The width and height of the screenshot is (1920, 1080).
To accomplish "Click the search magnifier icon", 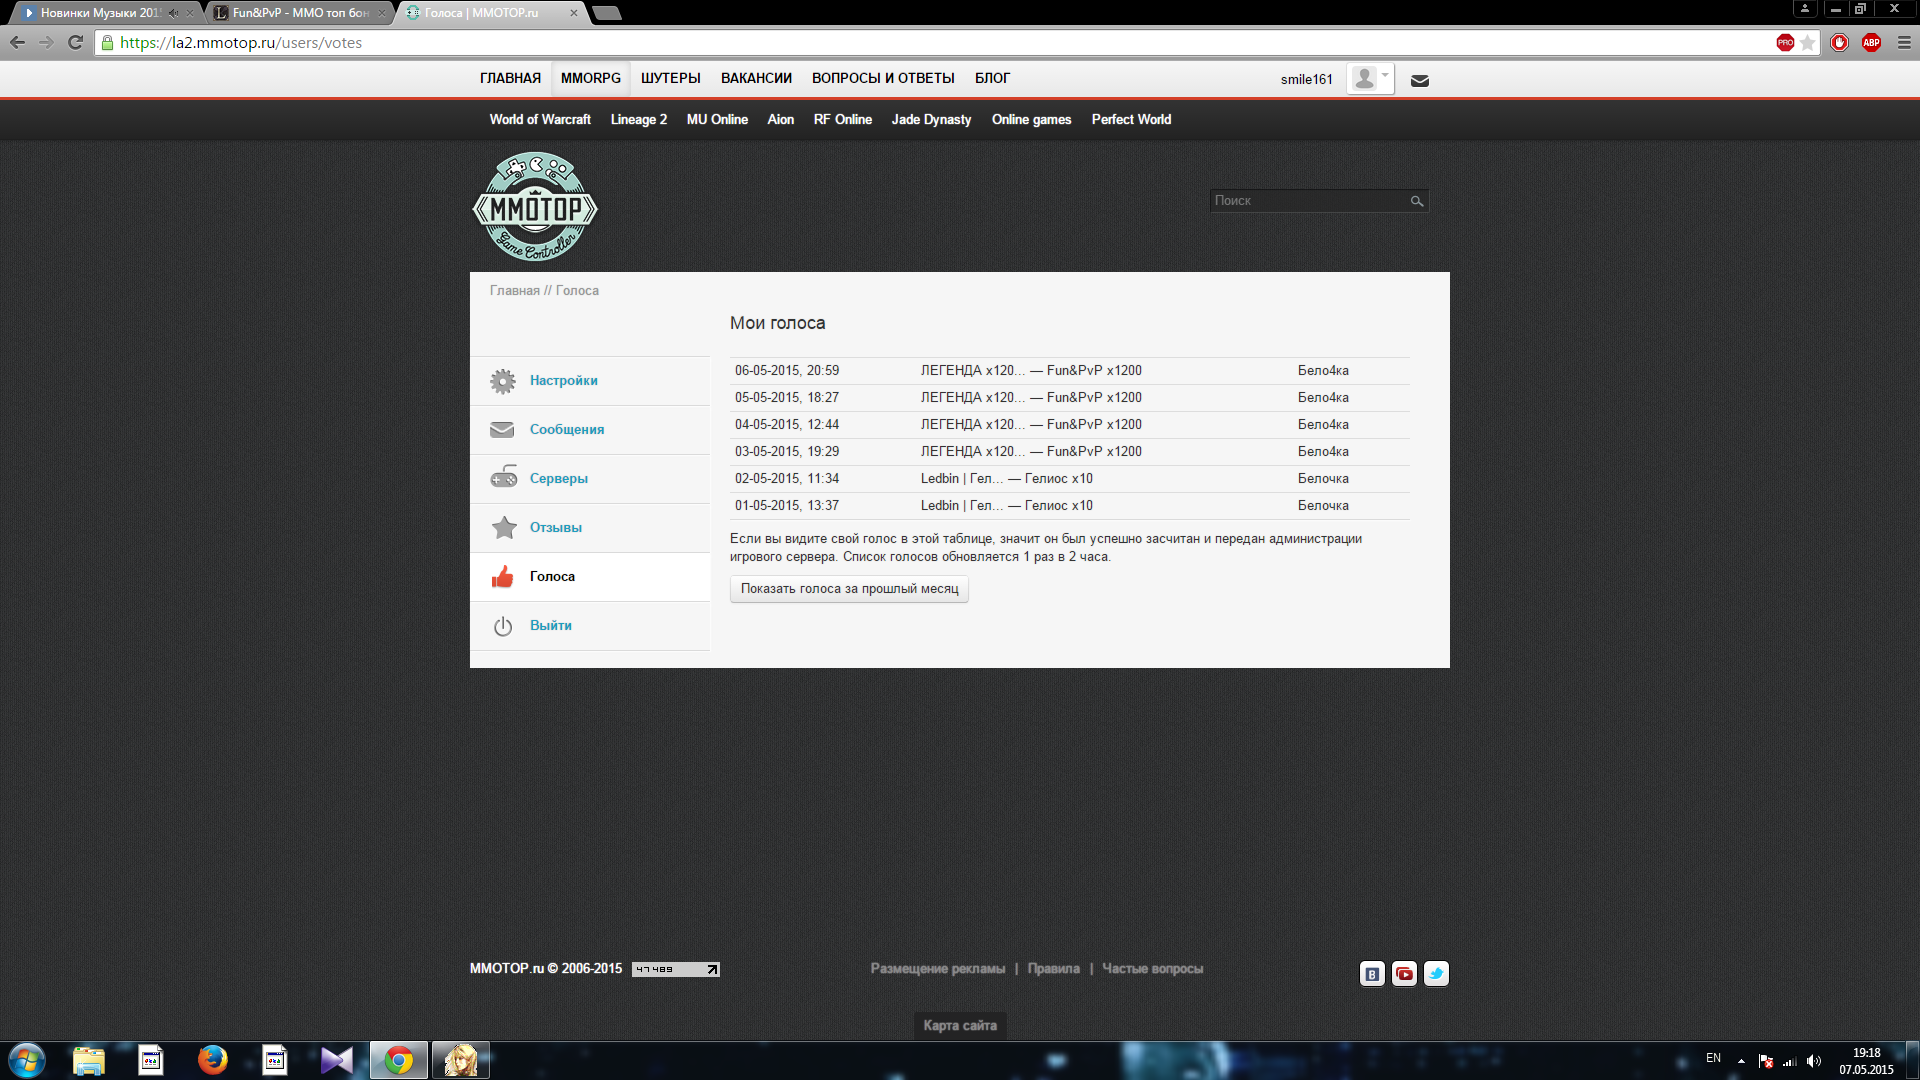I will click(1416, 201).
